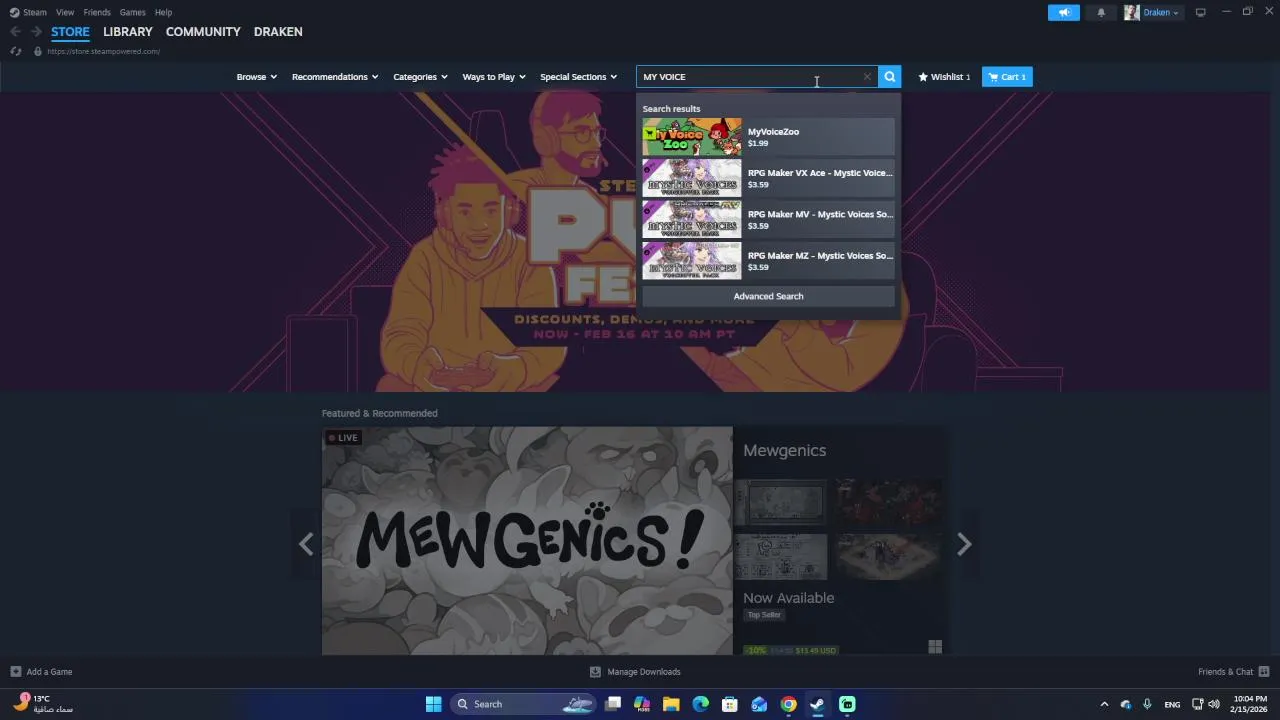
Task: Click the volume speaker icon in tray
Action: tap(1214, 704)
